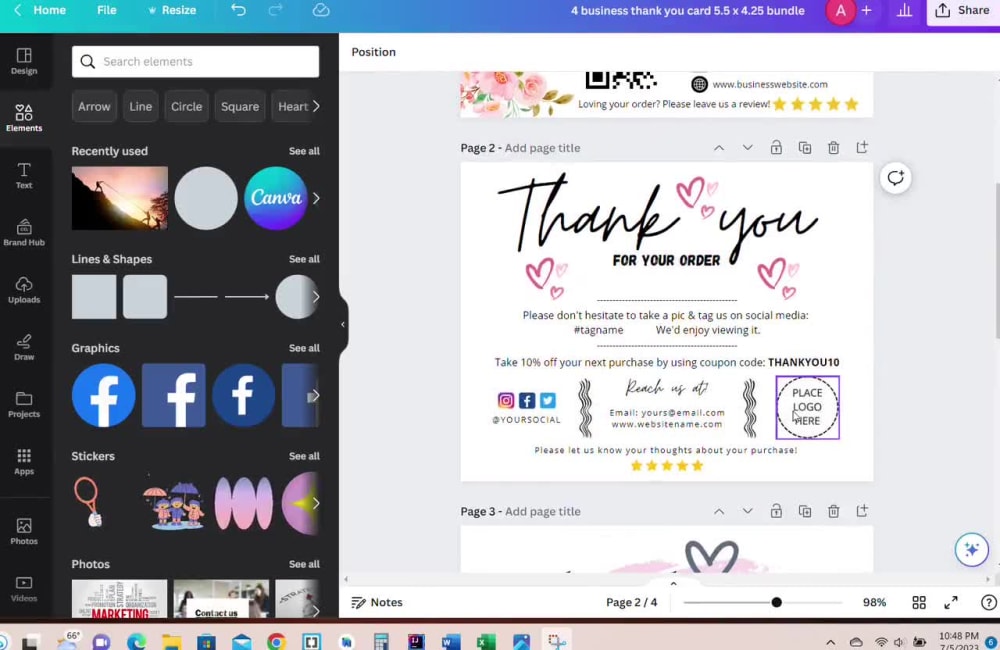Adjust the zoom slider

(776, 602)
